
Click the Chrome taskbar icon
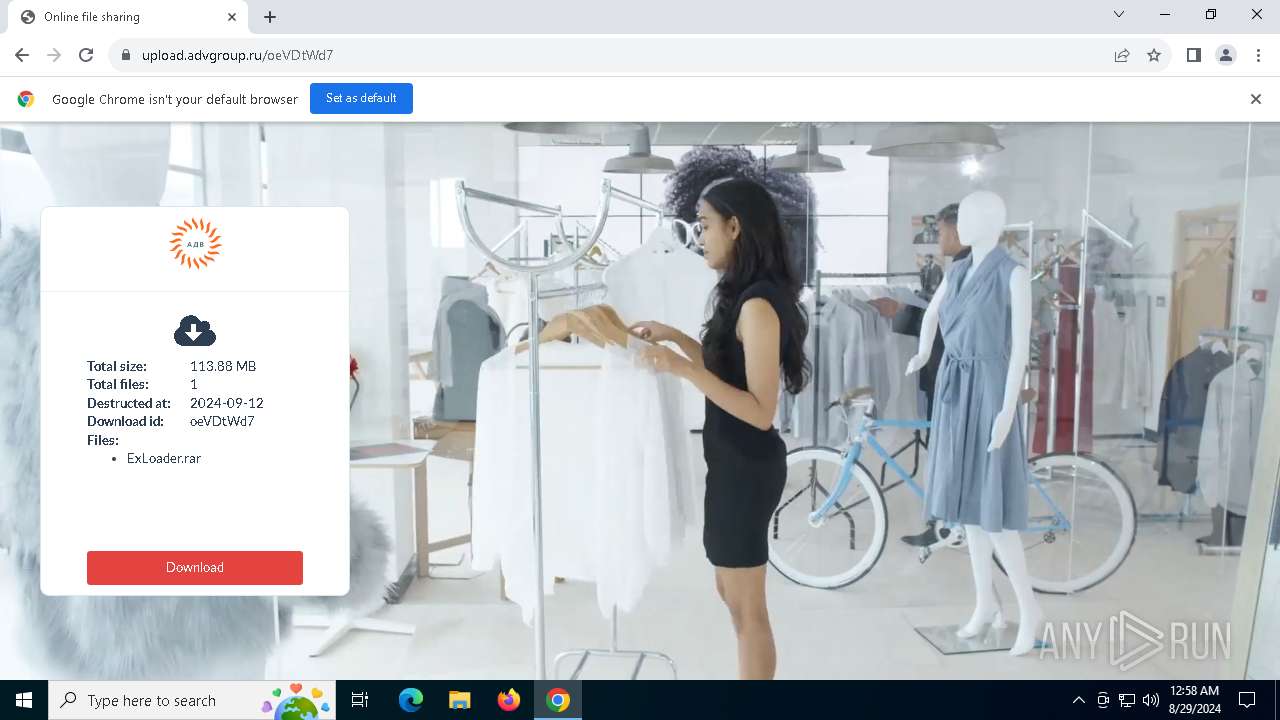(x=558, y=700)
